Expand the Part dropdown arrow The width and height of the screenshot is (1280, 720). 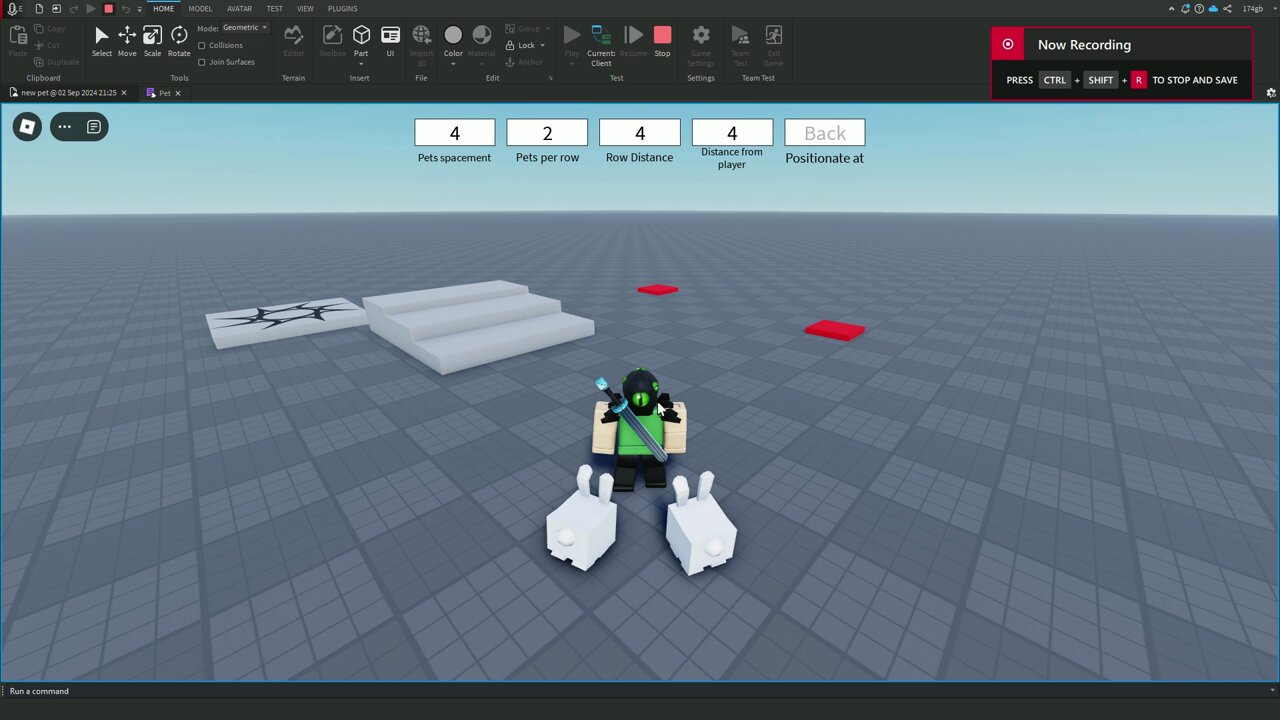click(x=361, y=64)
